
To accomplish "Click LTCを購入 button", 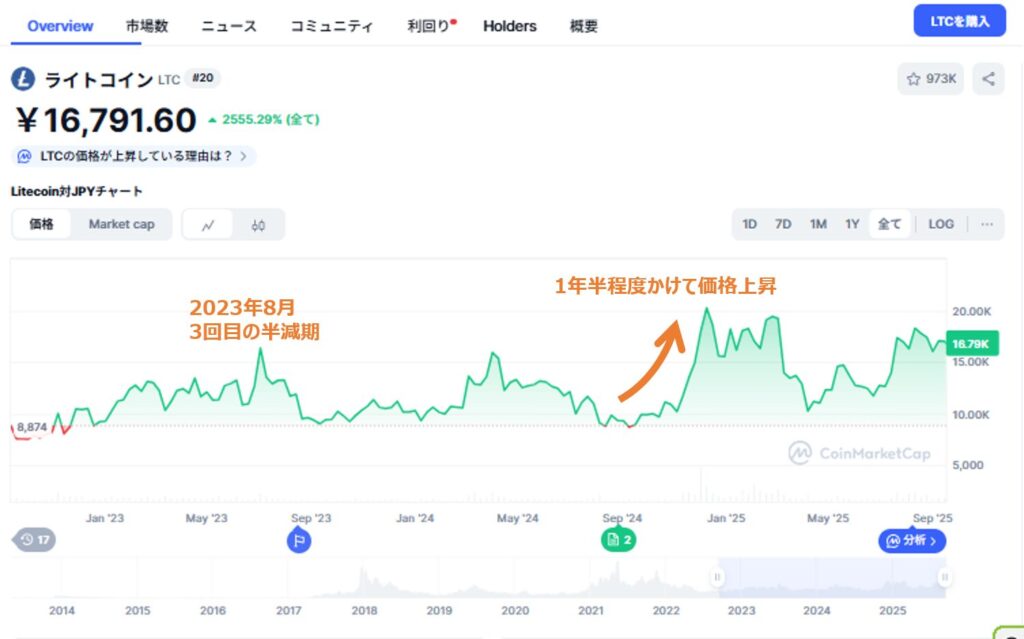I will click(x=959, y=21).
